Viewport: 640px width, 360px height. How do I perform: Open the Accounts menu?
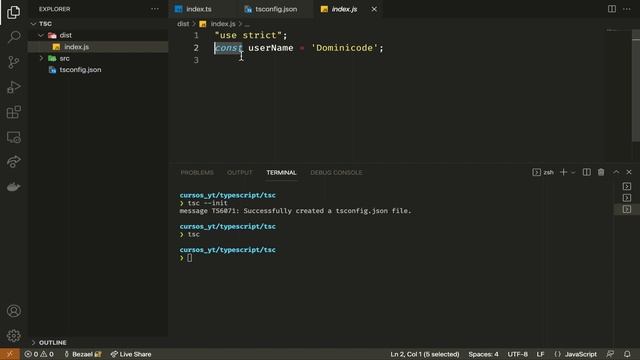pyautogui.click(x=13, y=311)
